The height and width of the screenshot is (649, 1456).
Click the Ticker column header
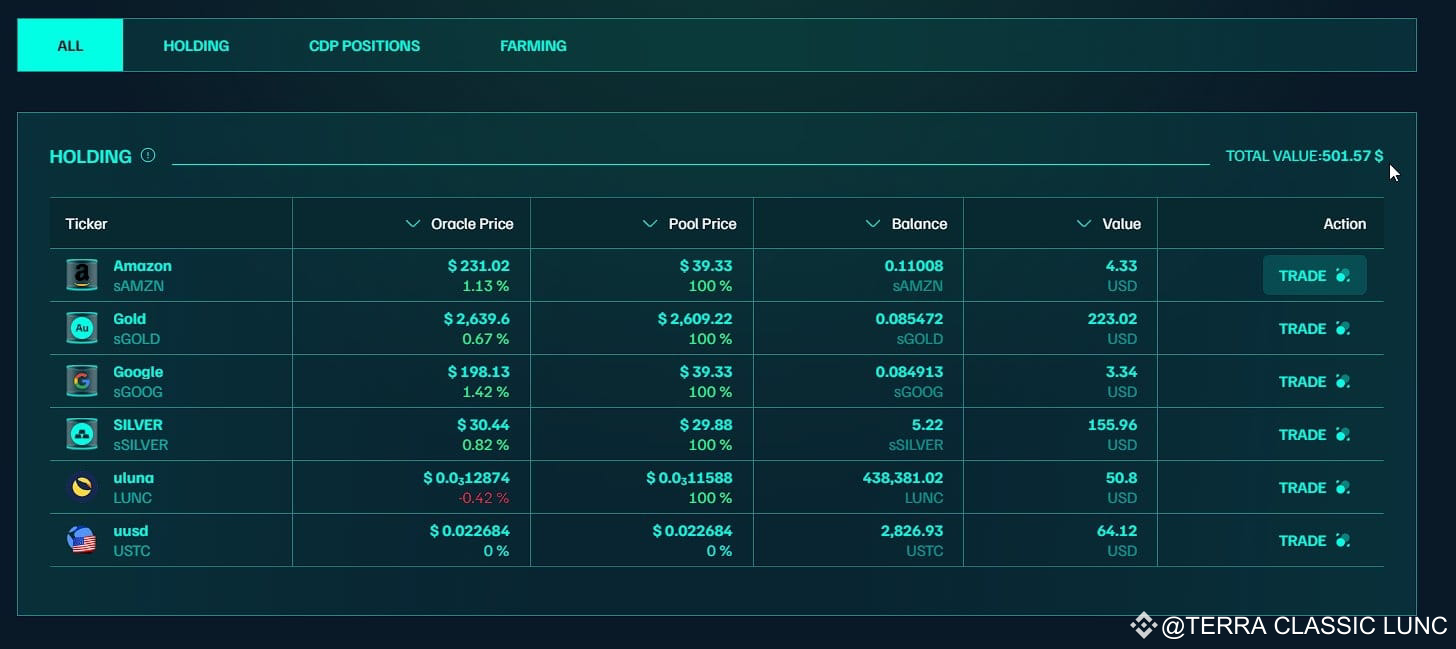[x=86, y=224]
